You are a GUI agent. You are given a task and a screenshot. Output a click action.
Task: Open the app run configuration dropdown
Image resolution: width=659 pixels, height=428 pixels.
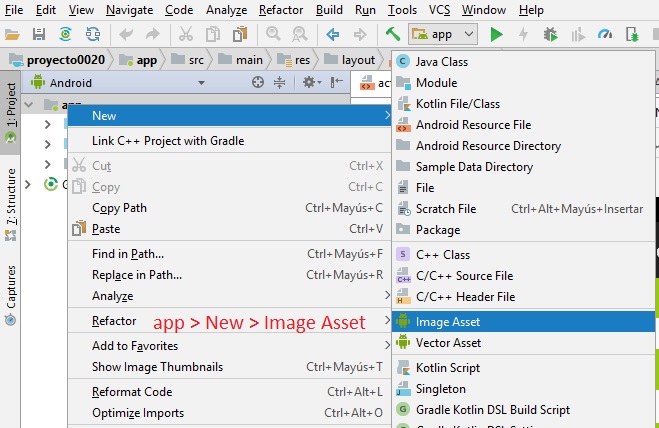click(442, 34)
